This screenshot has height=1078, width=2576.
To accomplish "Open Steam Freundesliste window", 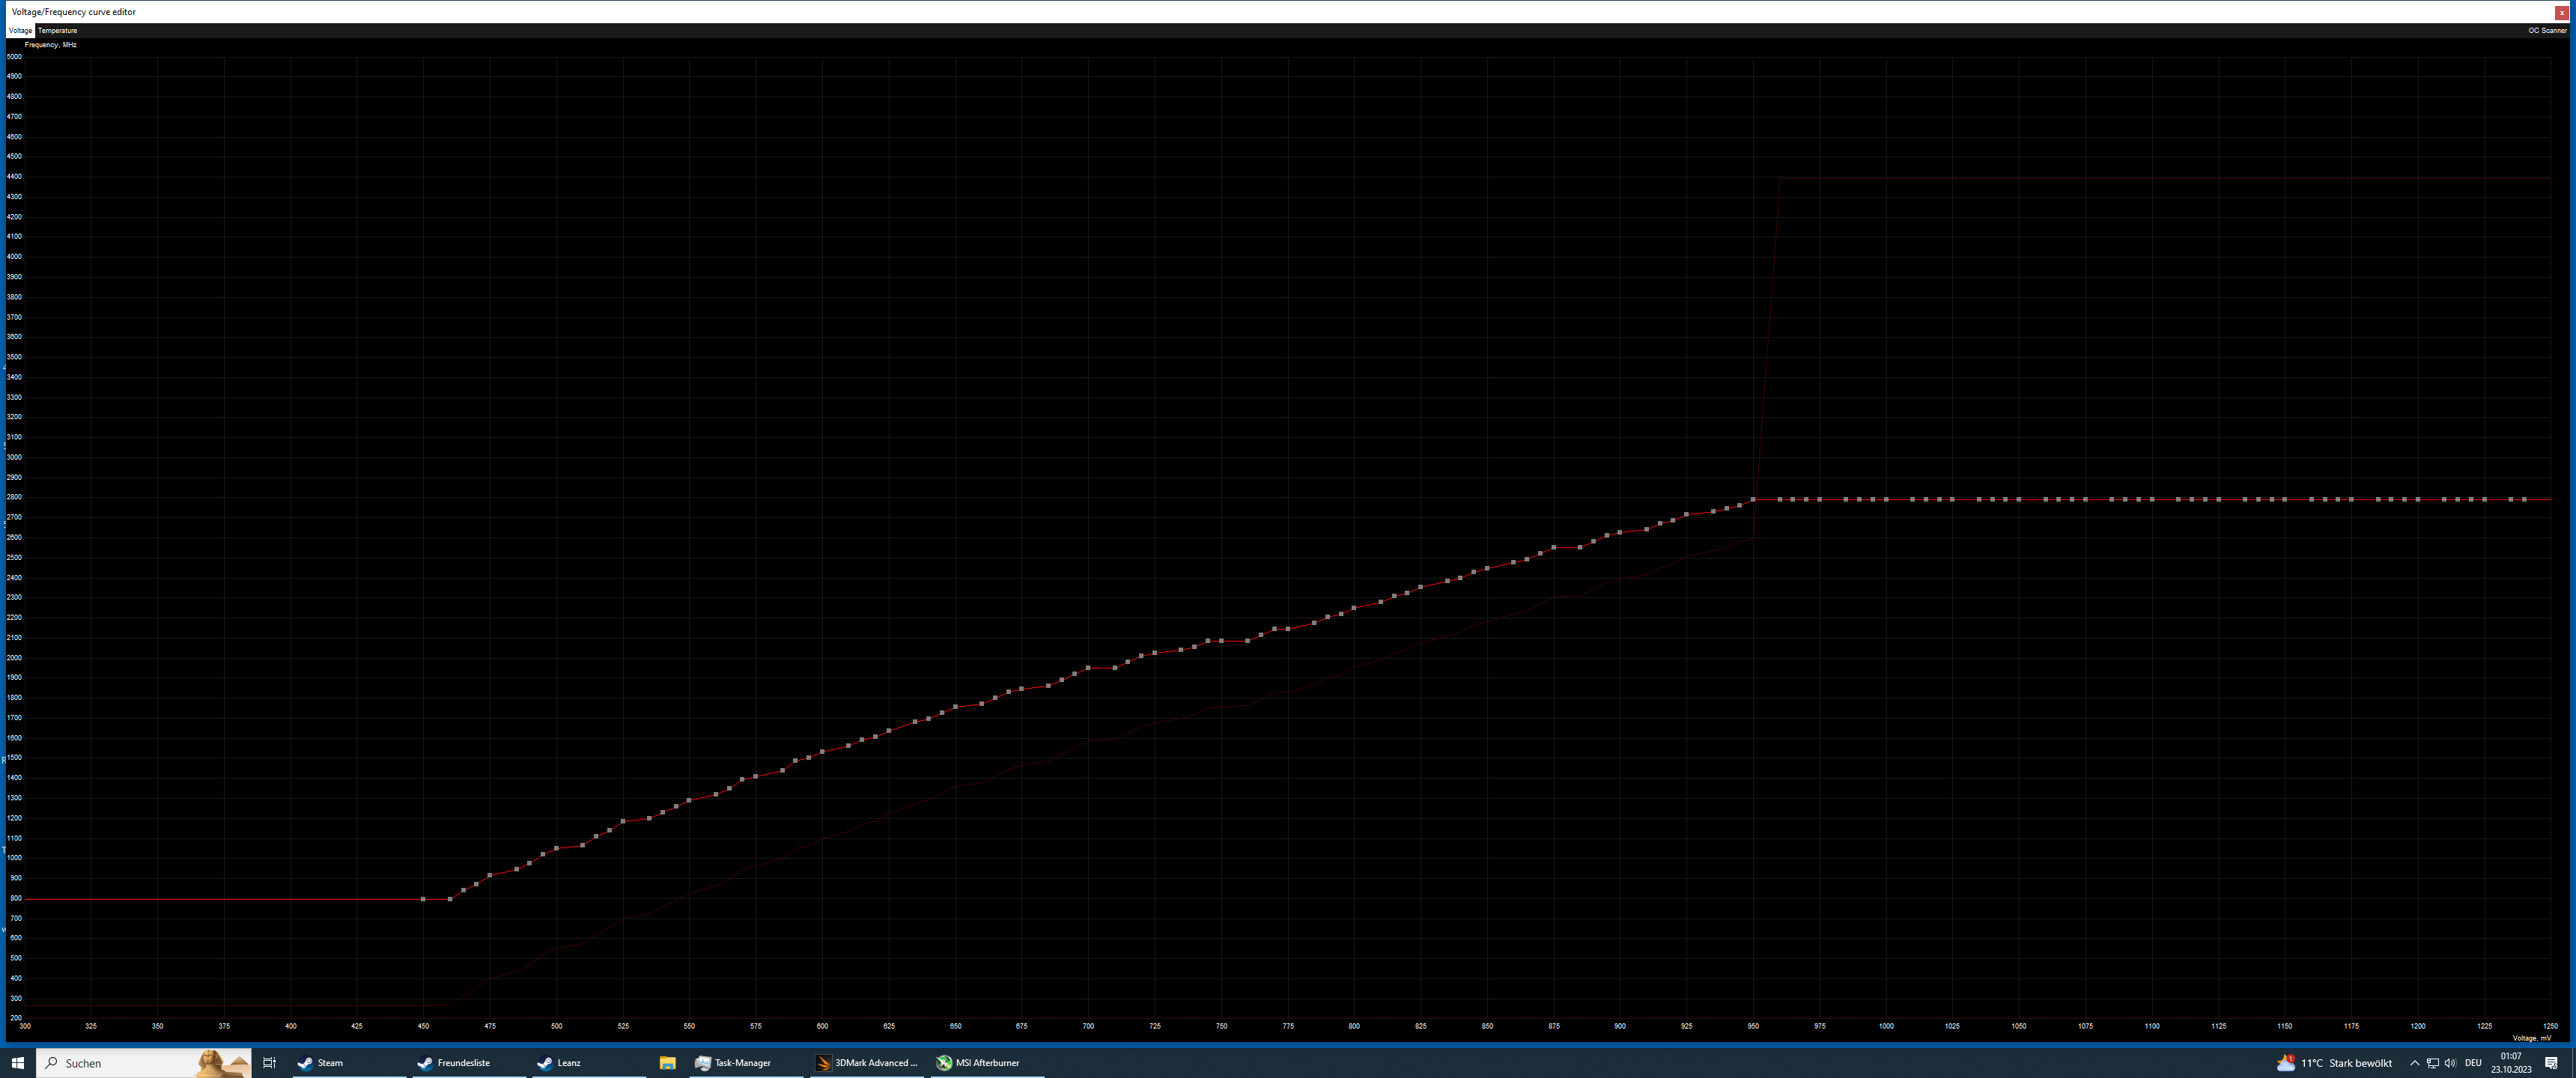I will click(x=462, y=1063).
